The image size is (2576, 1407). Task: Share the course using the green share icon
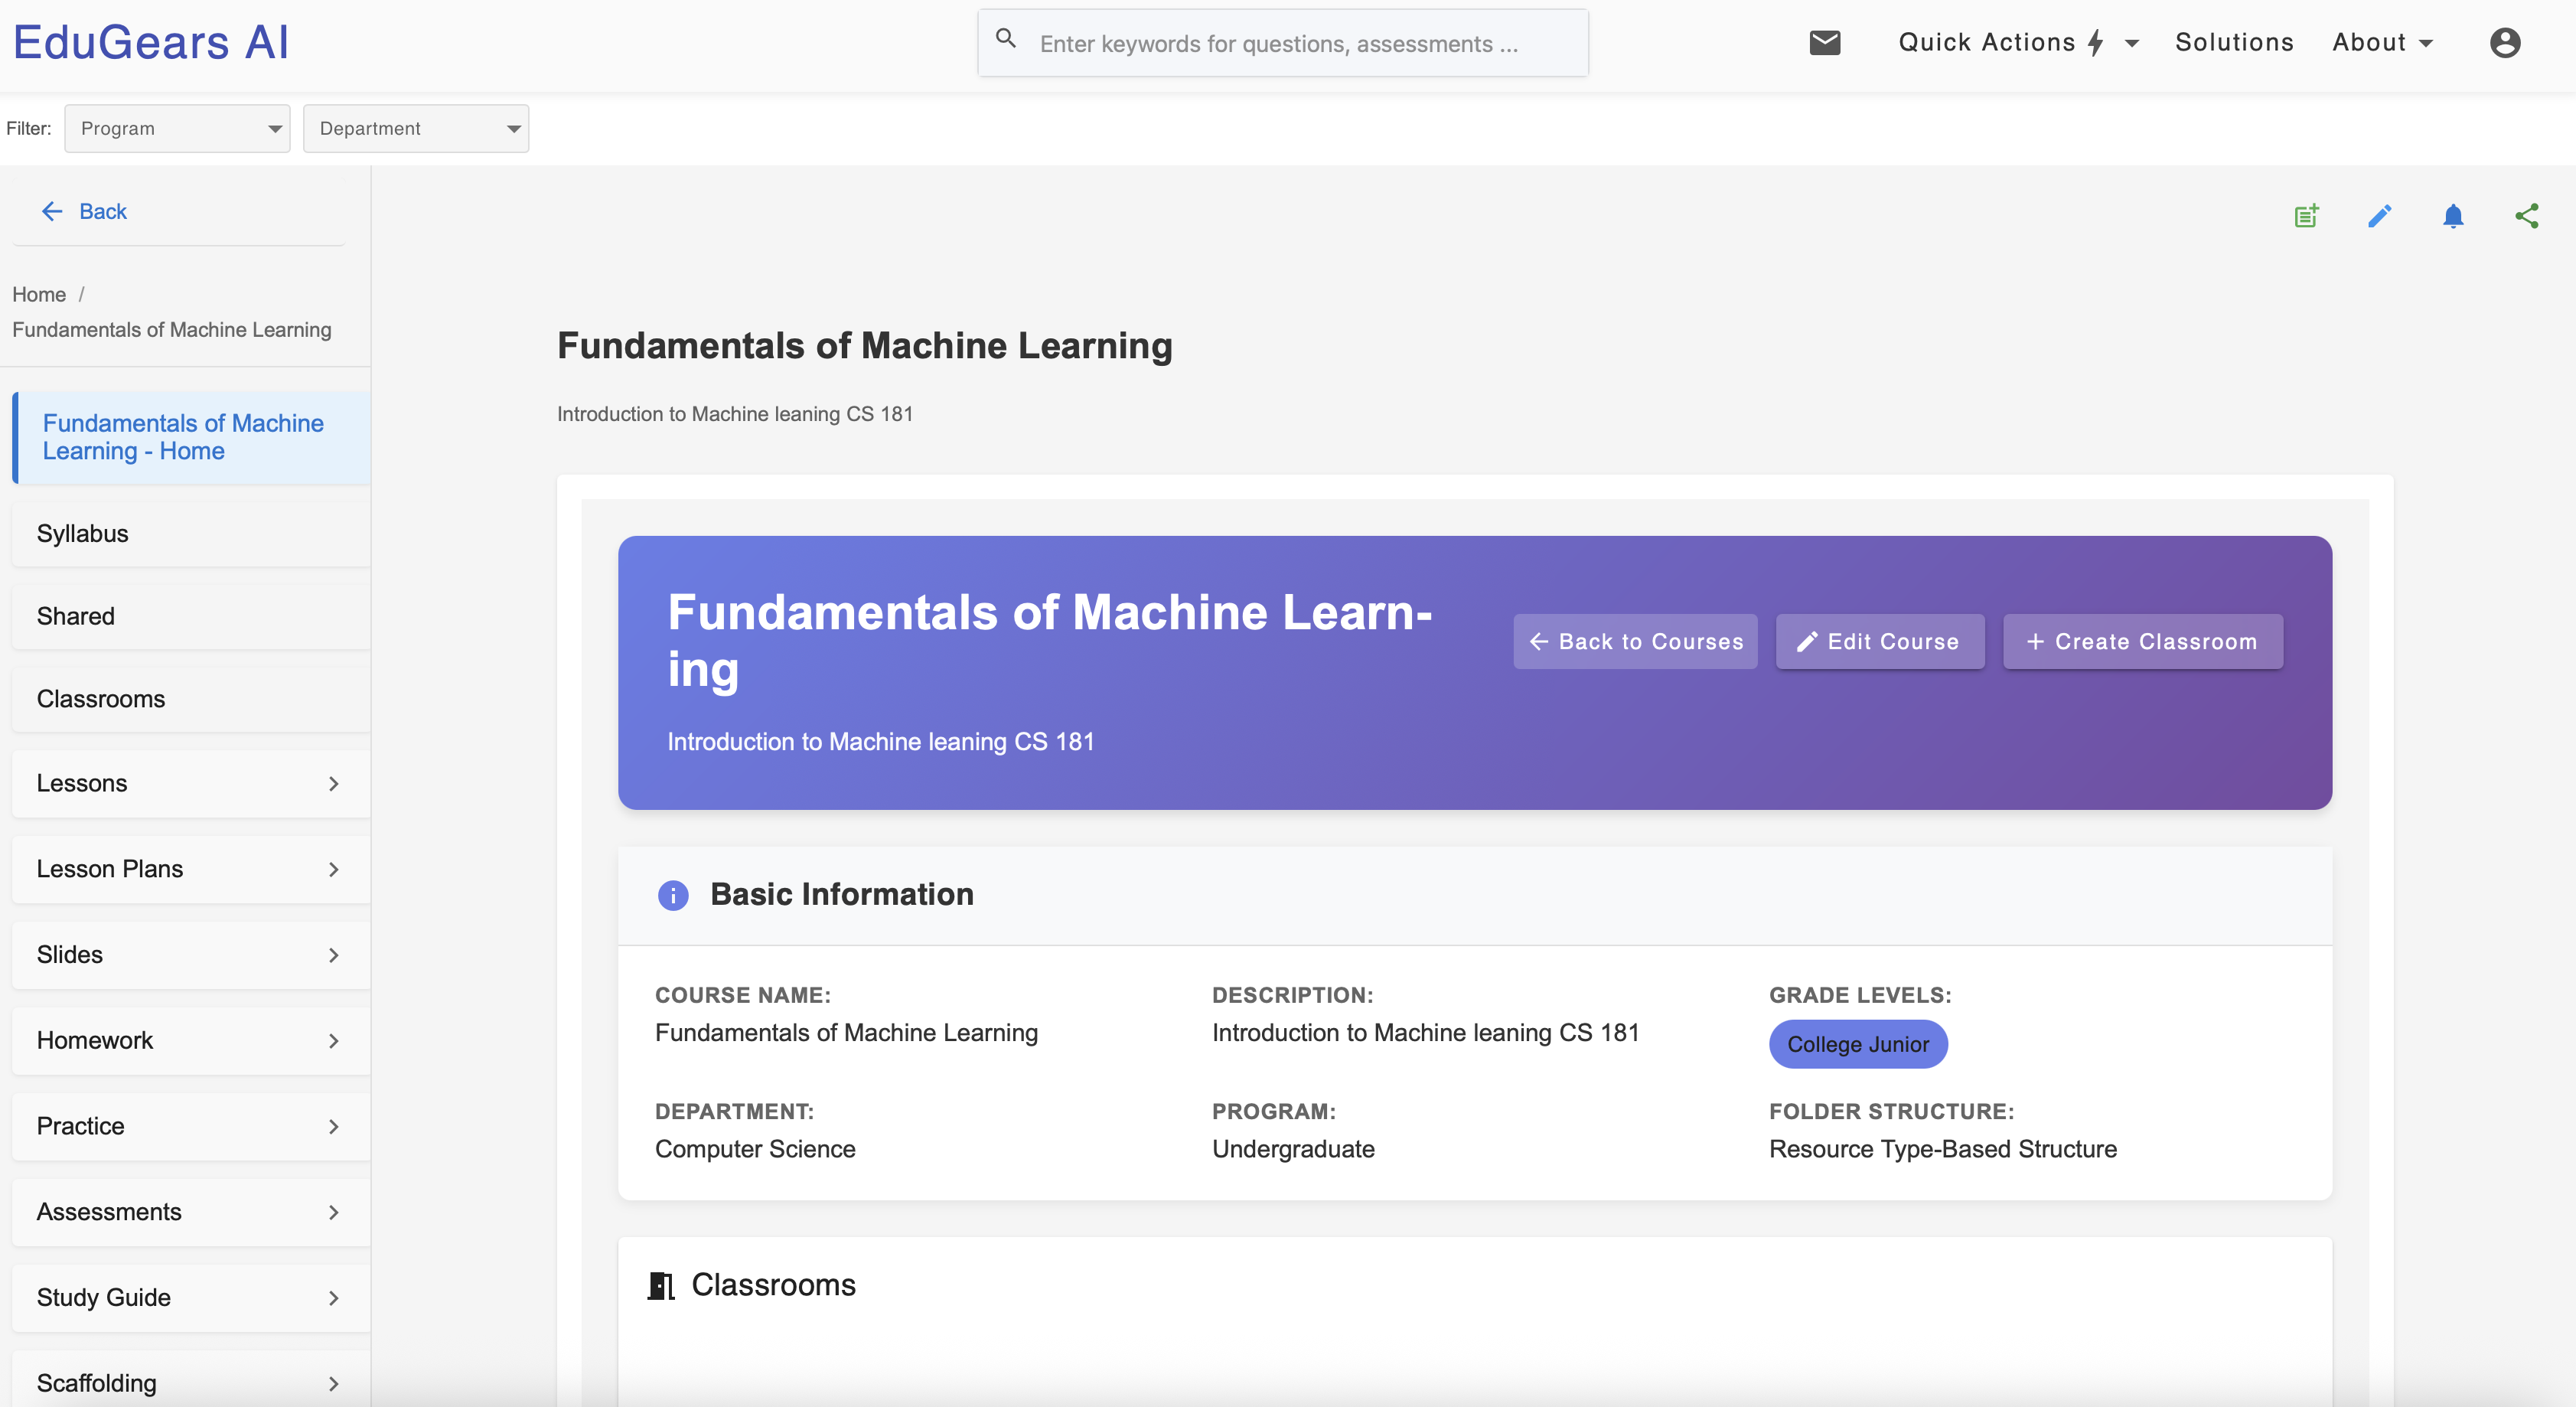click(x=2527, y=216)
